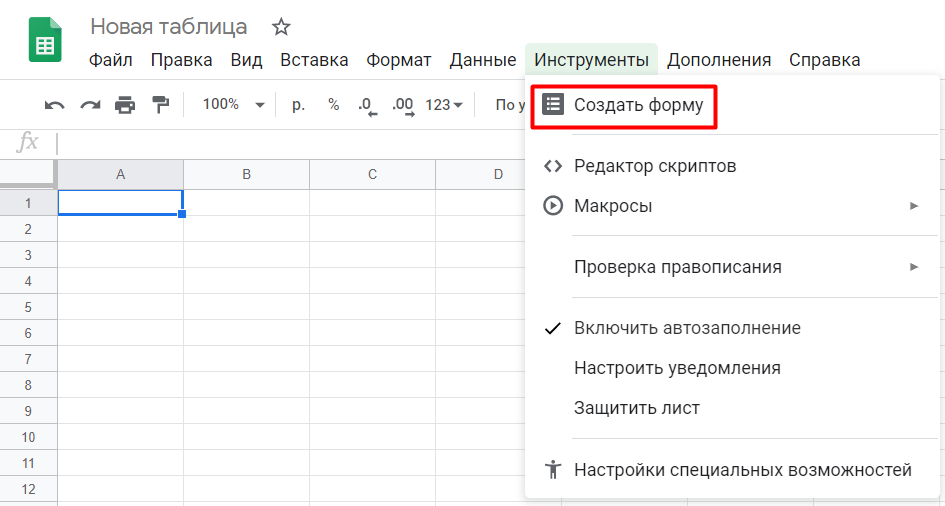Decrease decimal places
The height and width of the screenshot is (506, 945).
pyautogui.click(x=367, y=106)
